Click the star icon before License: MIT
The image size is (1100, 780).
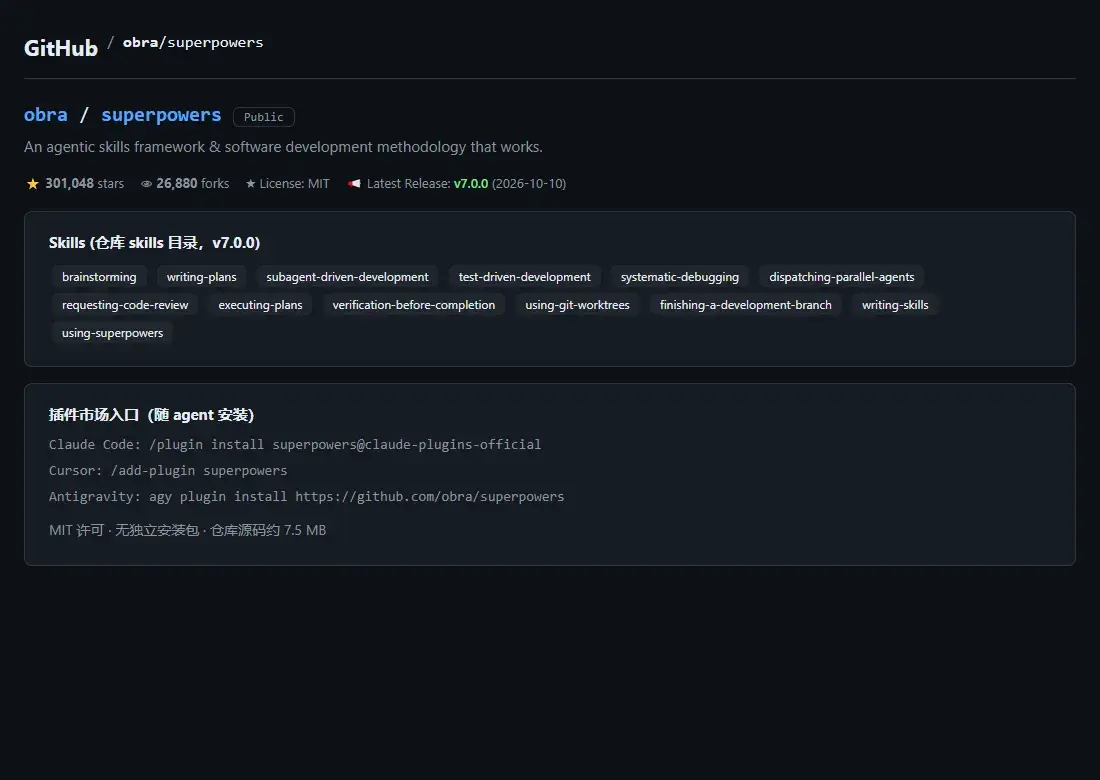click(x=250, y=184)
